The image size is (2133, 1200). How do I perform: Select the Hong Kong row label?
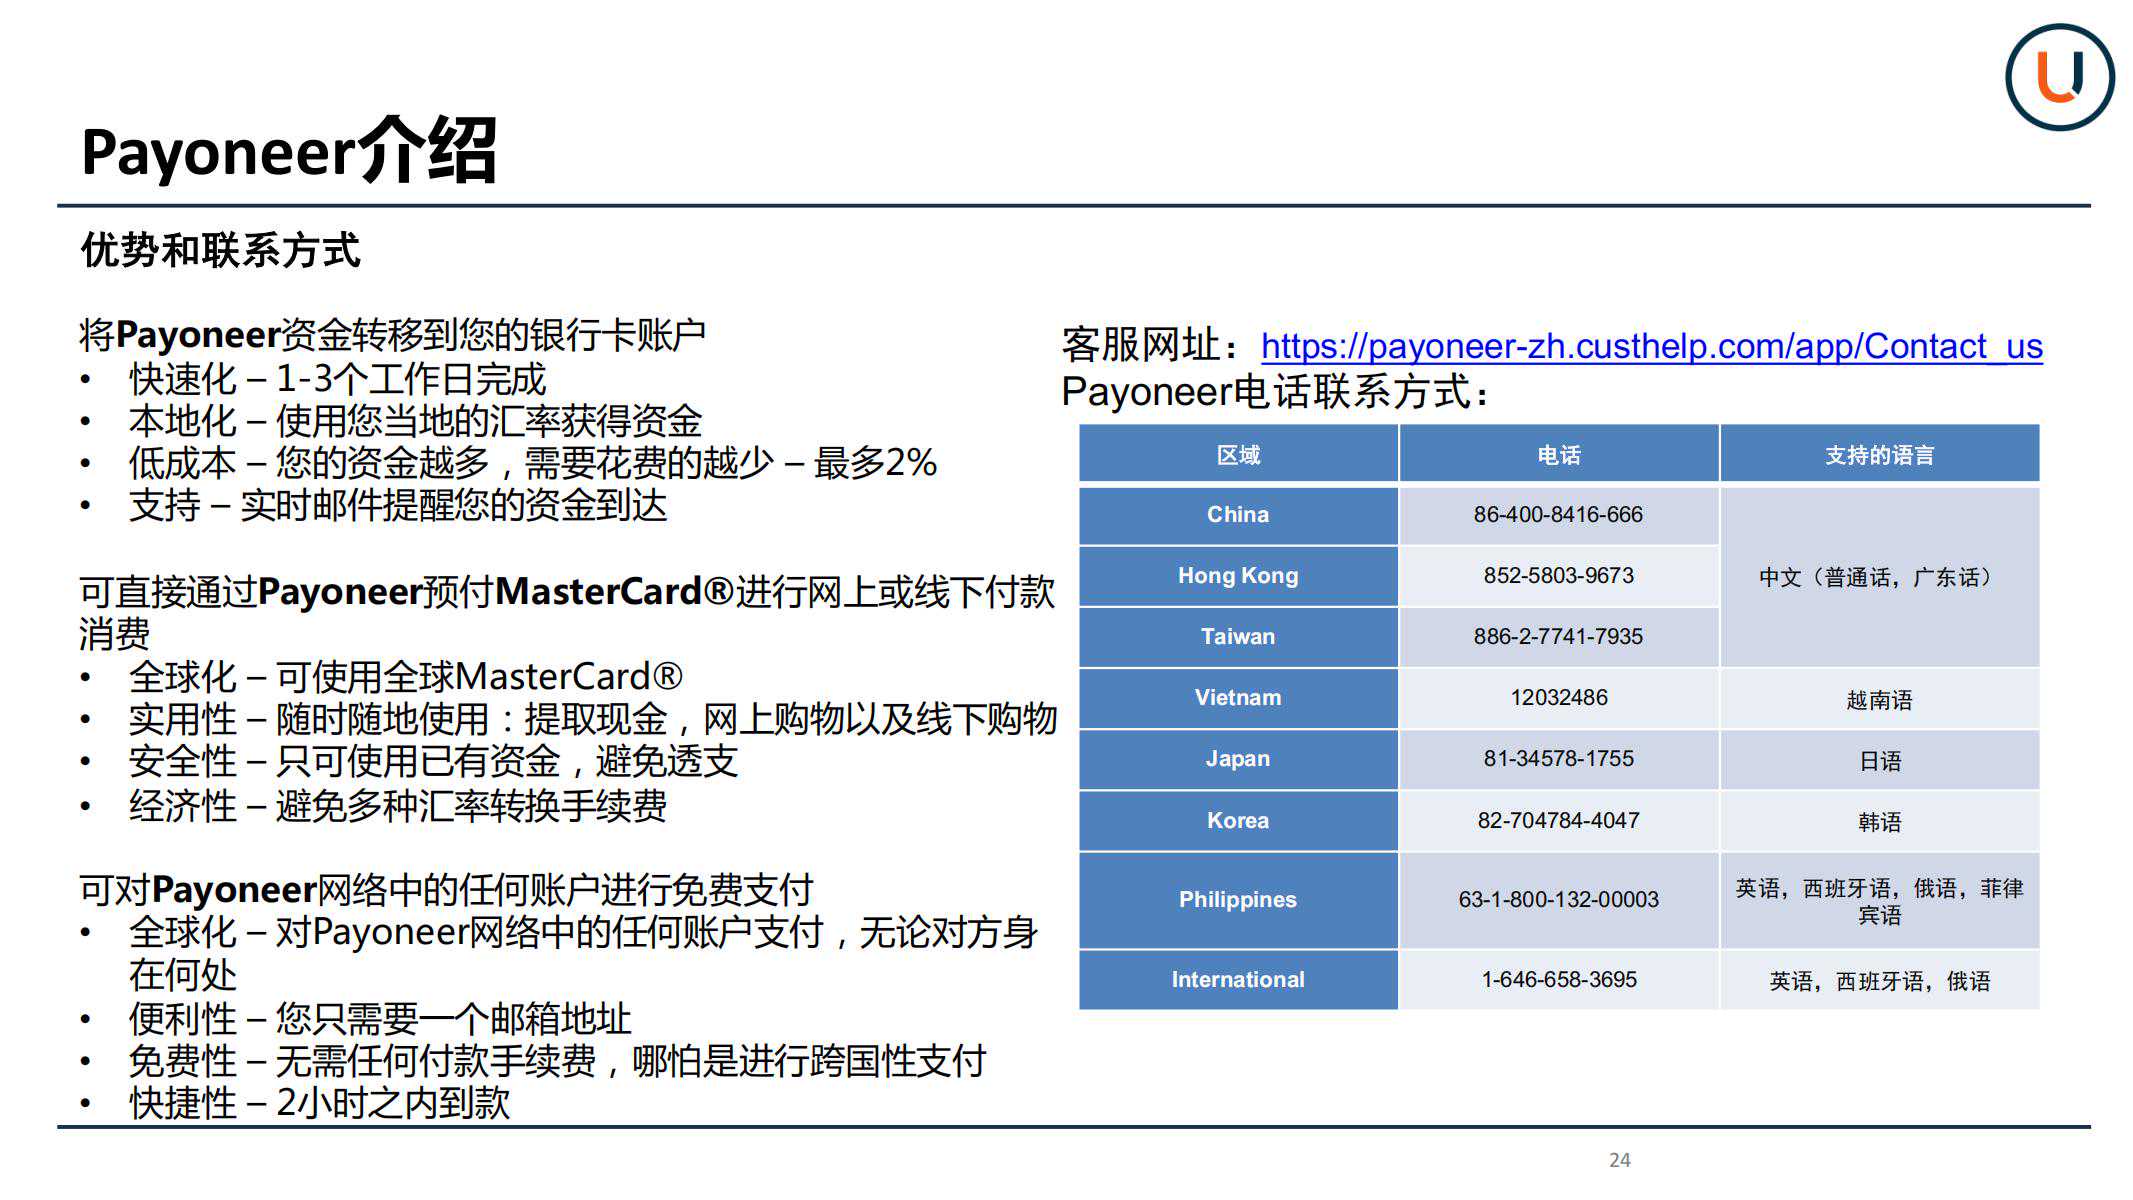1238,576
